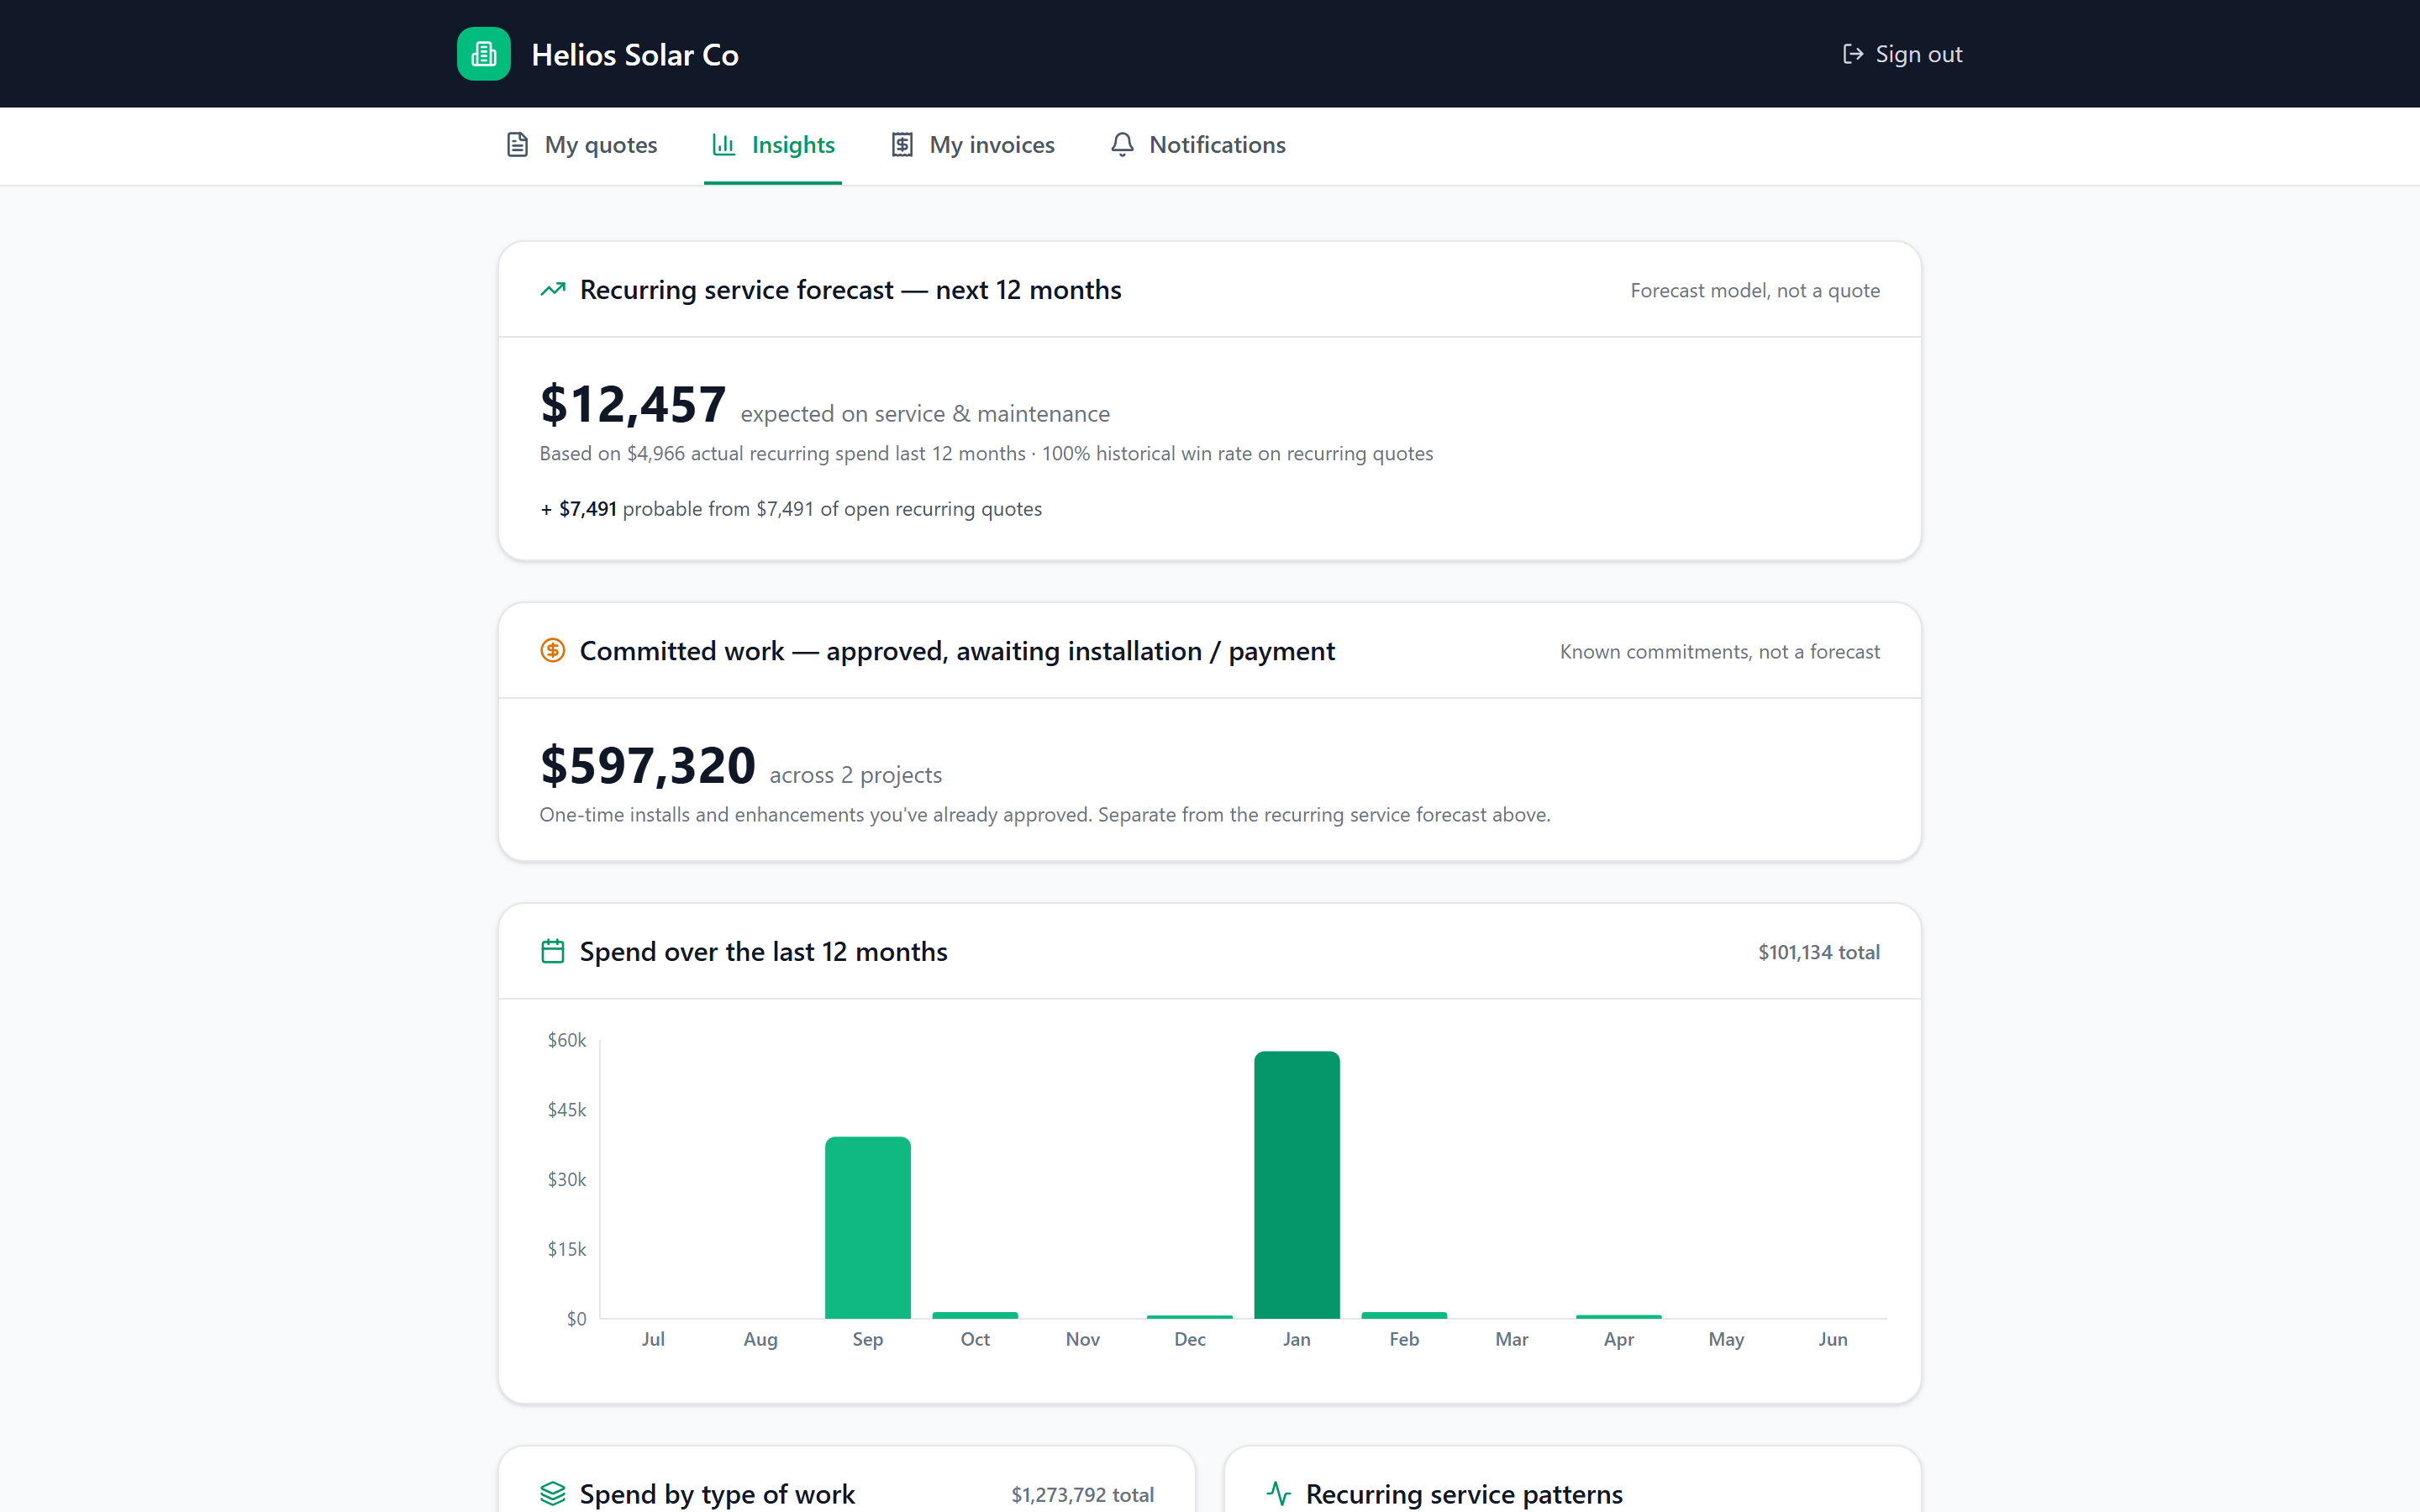Image resolution: width=2420 pixels, height=1512 pixels.
Task: Click the Sep month label
Action: pos(868,1339)
